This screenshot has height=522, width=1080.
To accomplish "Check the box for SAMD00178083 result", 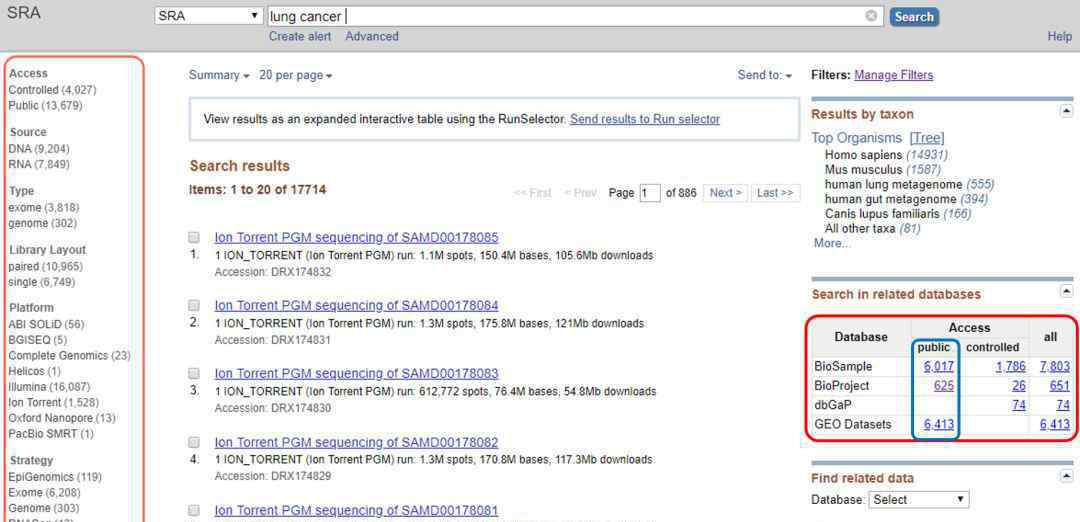I will point(194,373).
